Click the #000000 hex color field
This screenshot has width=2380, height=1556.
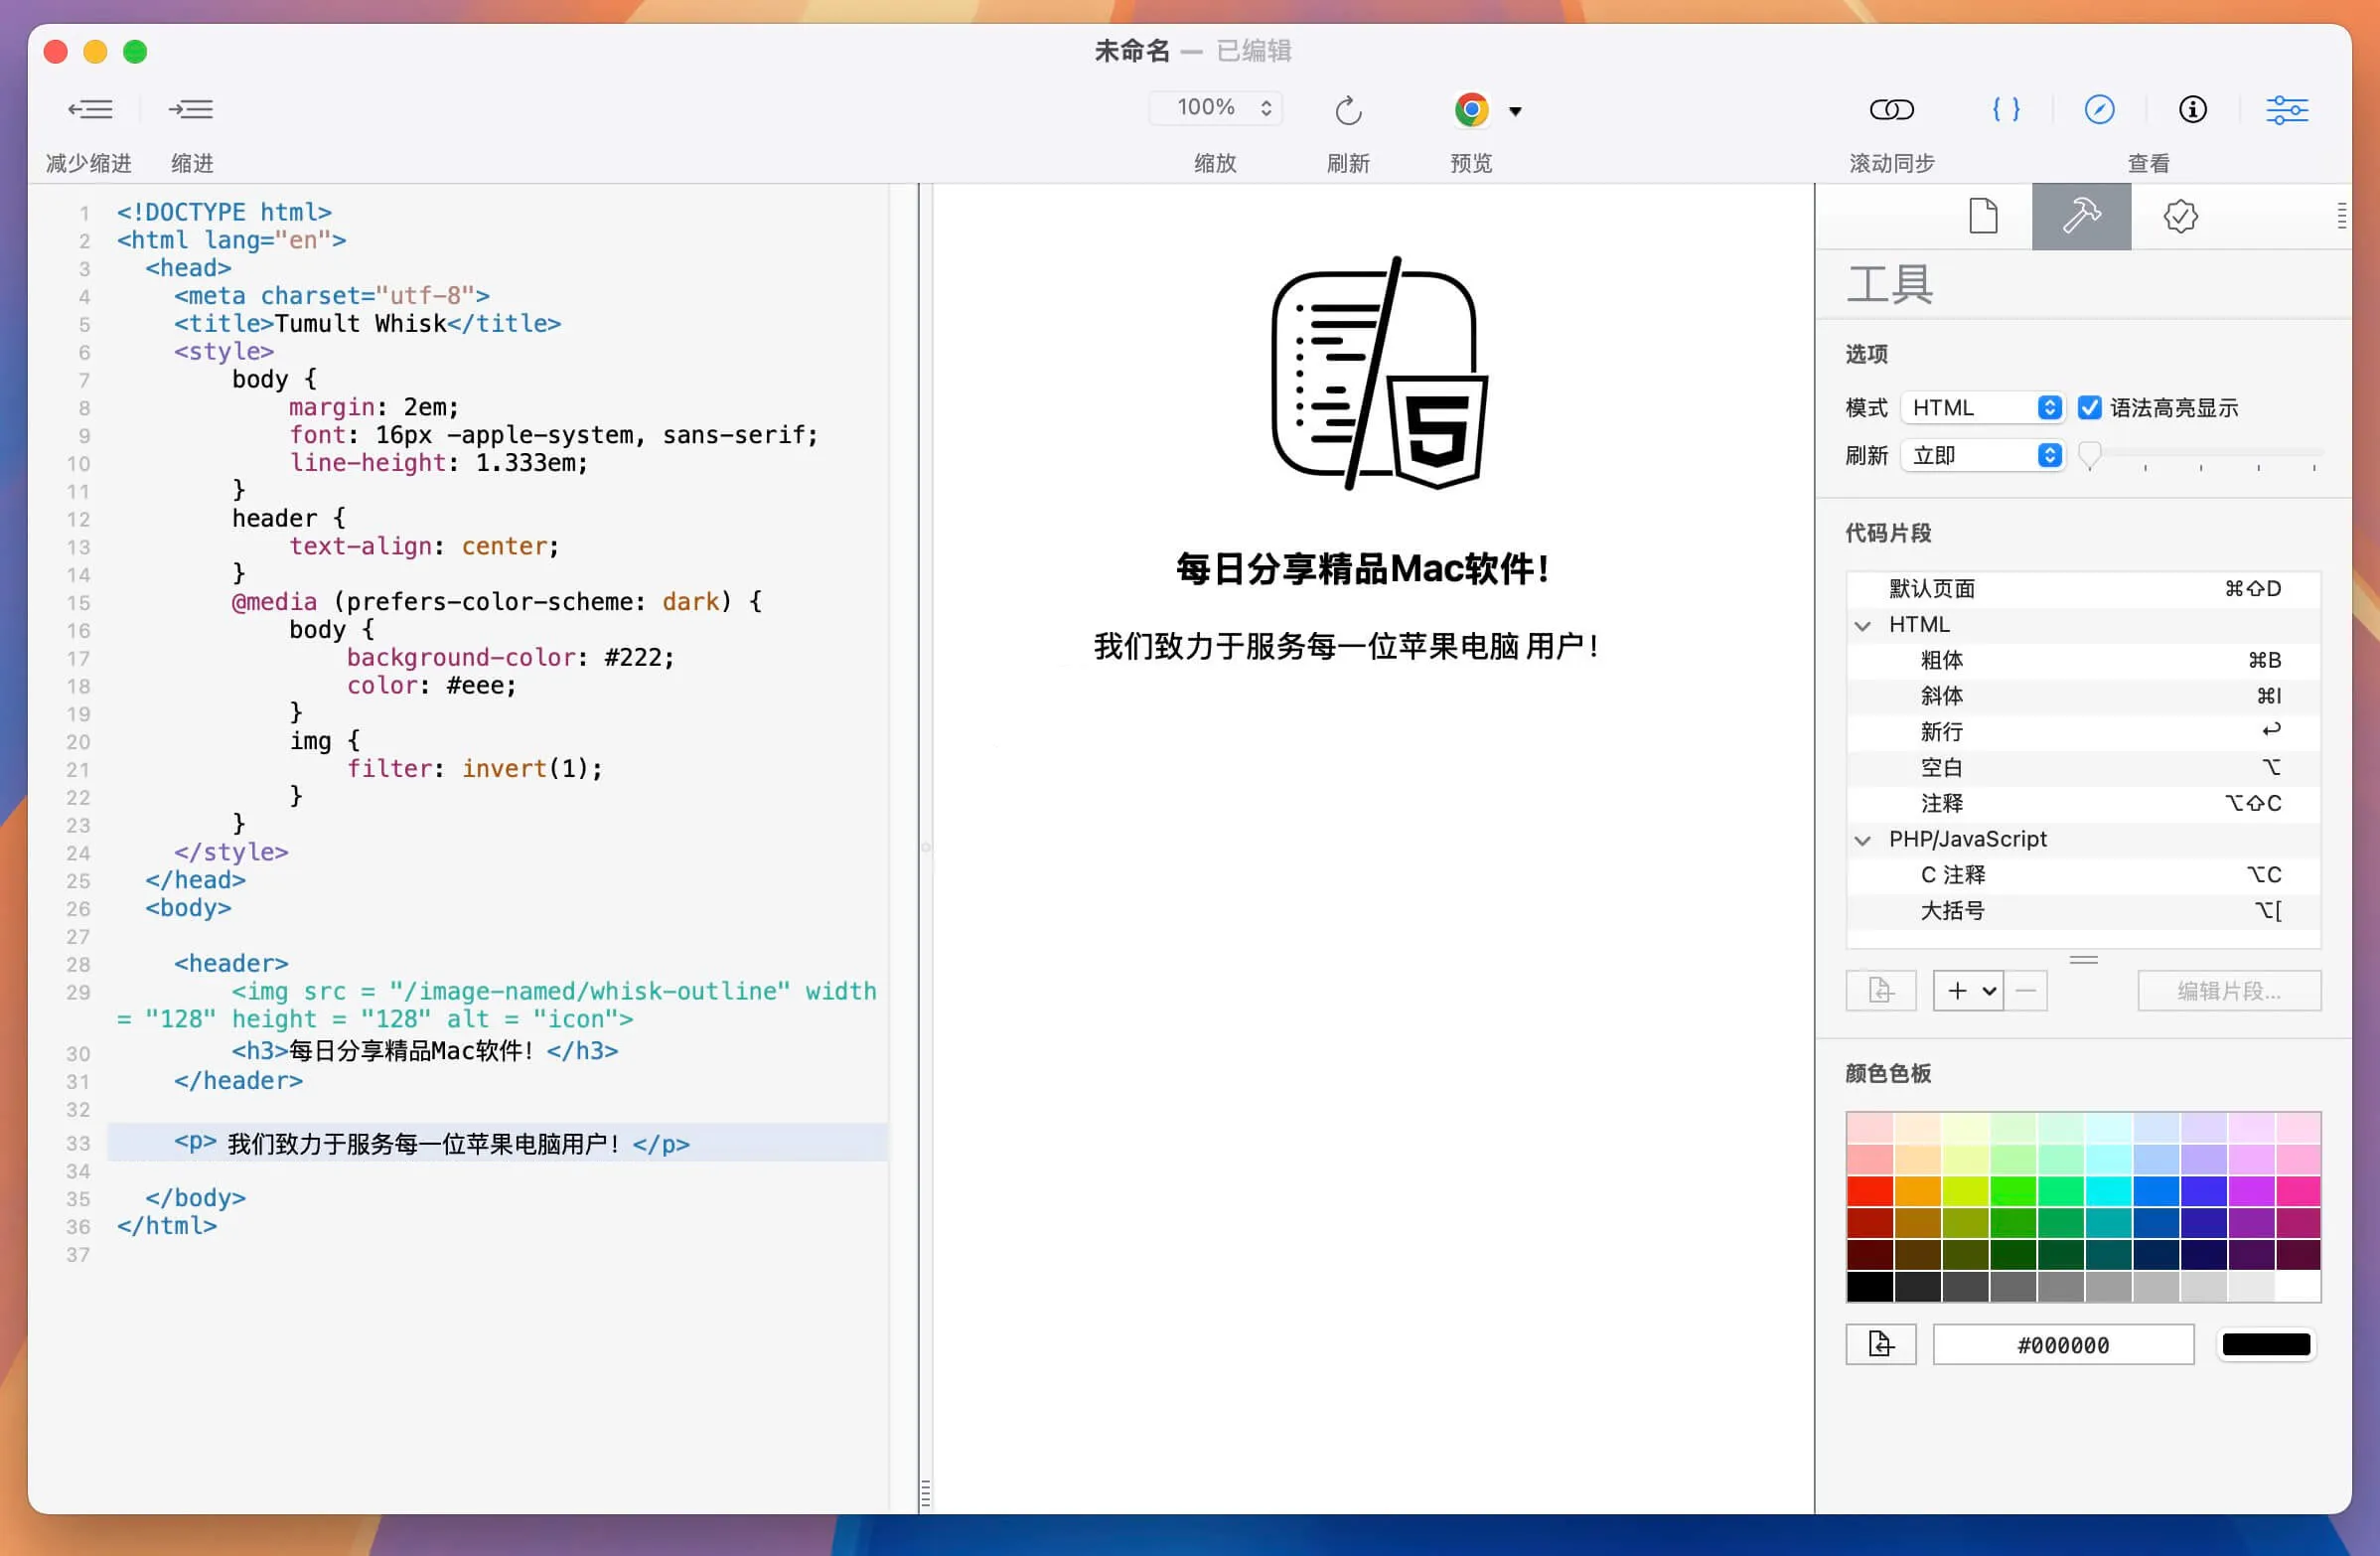pos(2062,1345)
